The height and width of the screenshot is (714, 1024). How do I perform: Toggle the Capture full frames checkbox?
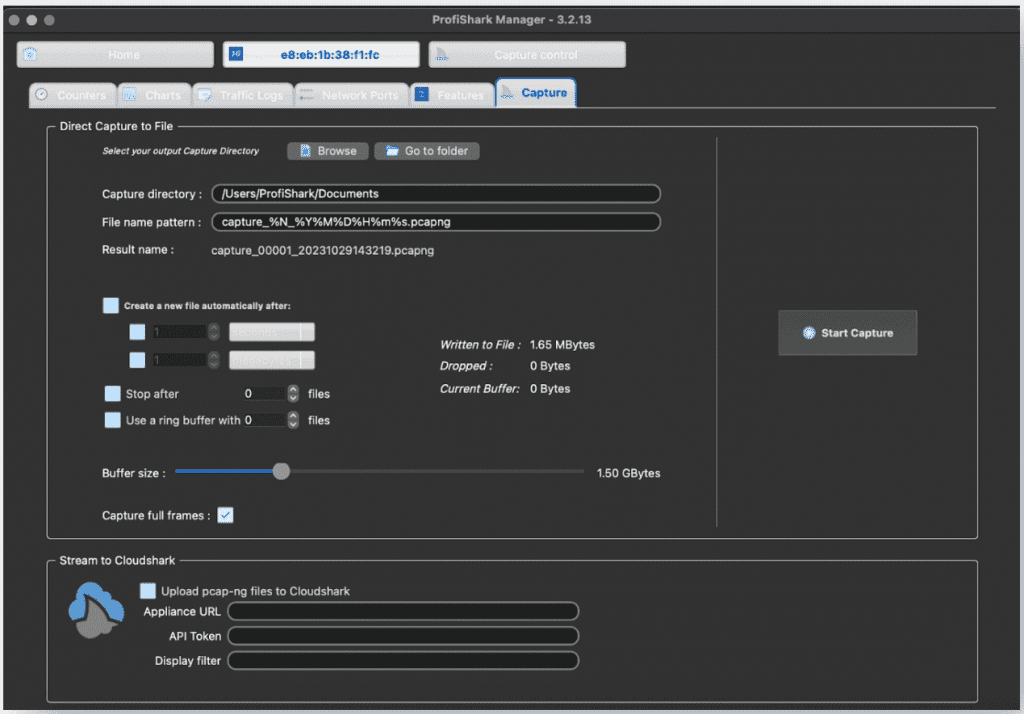click(225, 515)
